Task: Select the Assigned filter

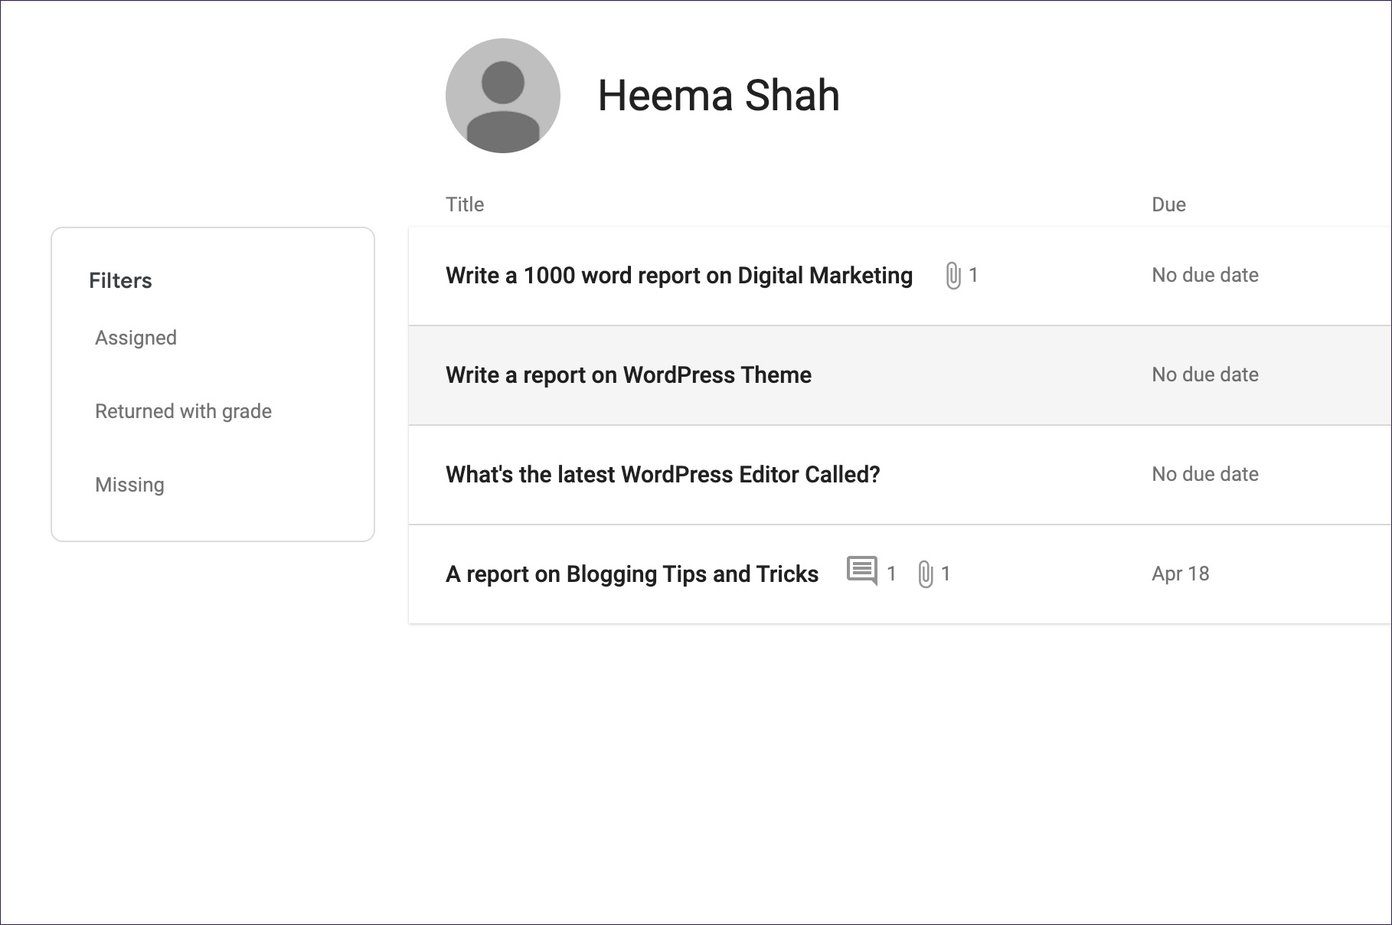Action: point(136,338)
